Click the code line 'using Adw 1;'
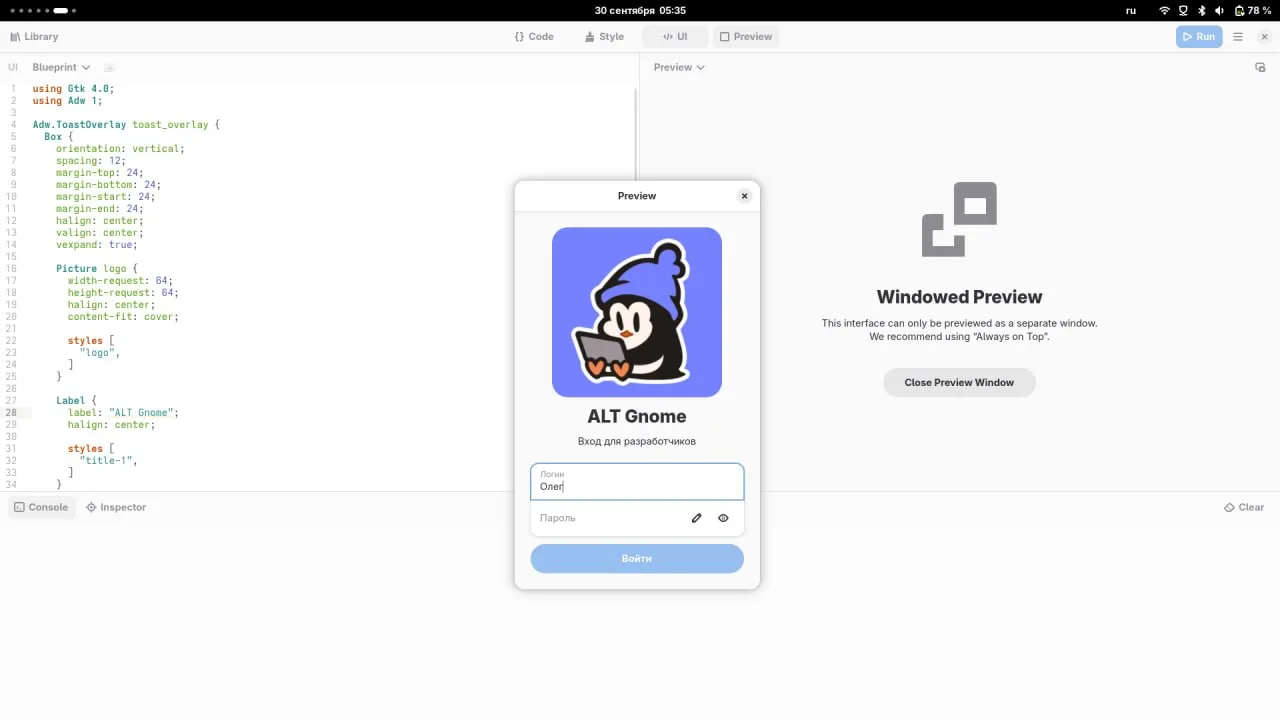Screen dimensions: 1280x720 [x=67, y=100]
